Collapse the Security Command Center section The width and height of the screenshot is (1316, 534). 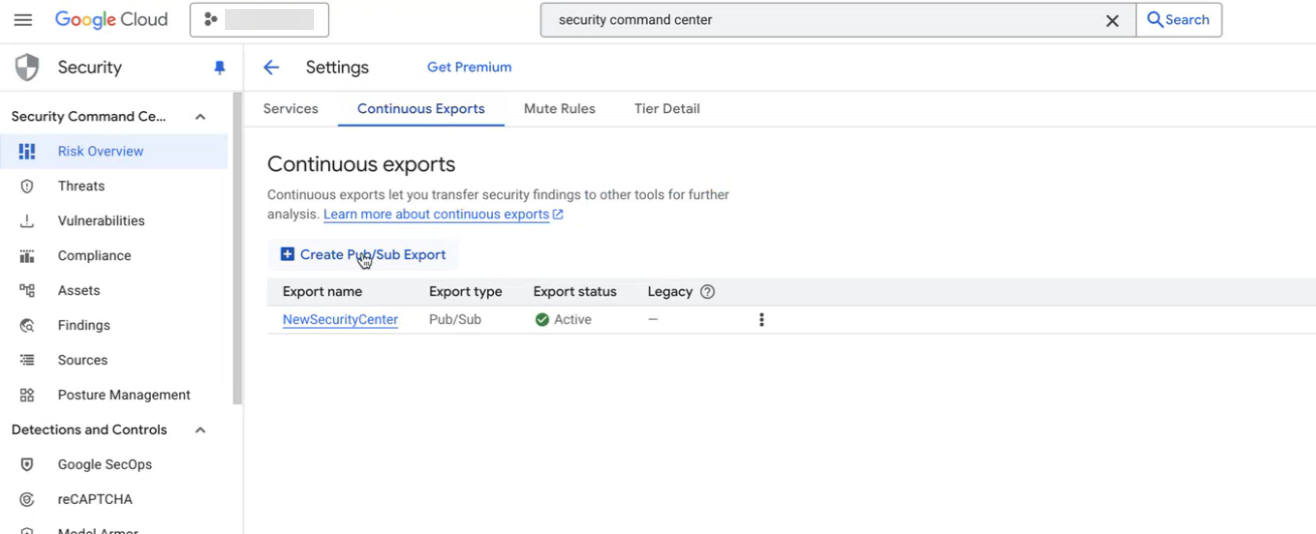pyautogui.click(x=200, y=117)
